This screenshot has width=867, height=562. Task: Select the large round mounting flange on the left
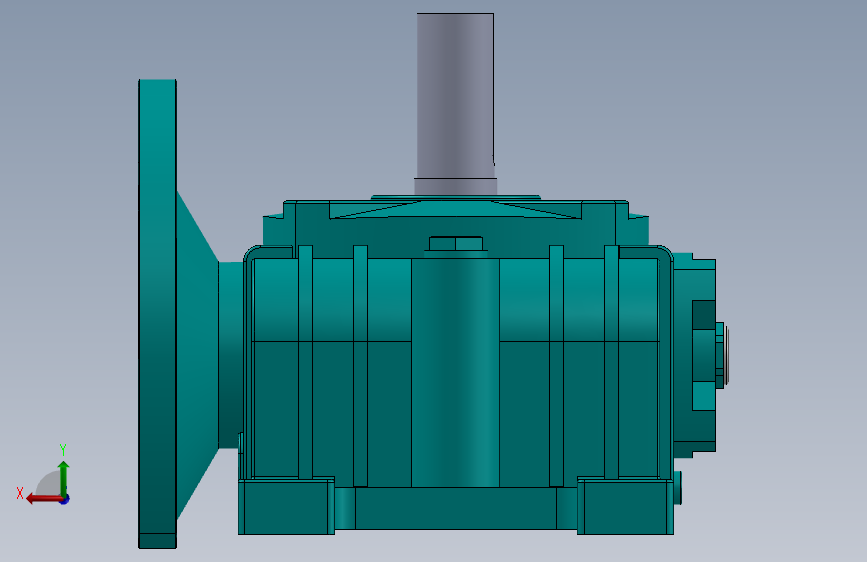coord(158,314)
